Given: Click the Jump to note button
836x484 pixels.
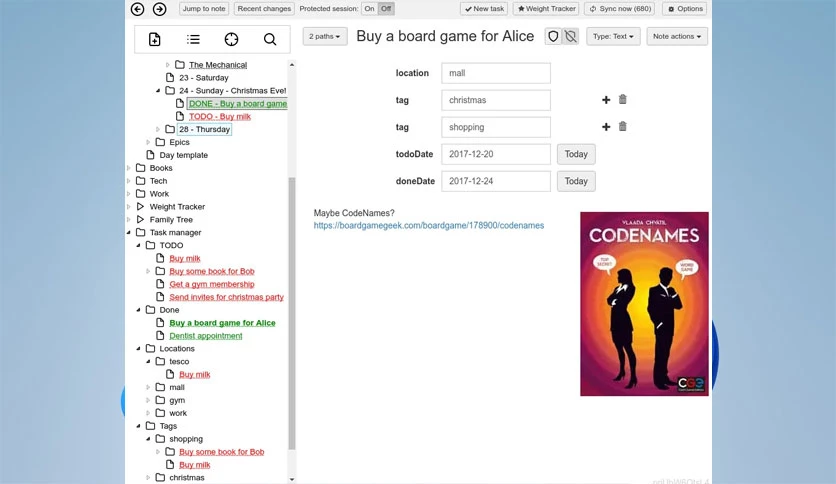Looking at the screenshot, I should click(x=204, y=9).
